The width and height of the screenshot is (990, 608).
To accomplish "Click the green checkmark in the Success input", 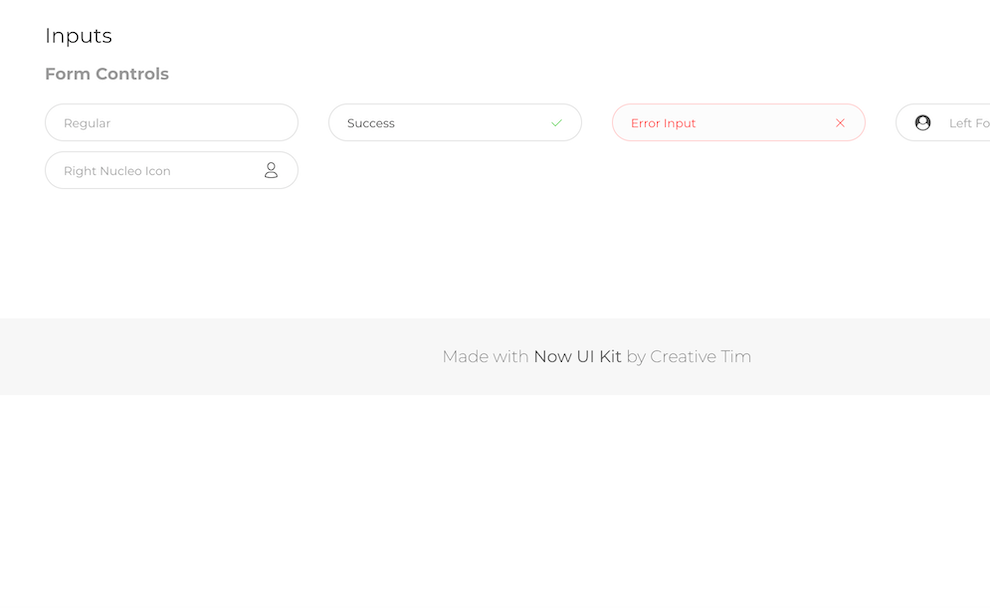I will [x=557, y=122].
